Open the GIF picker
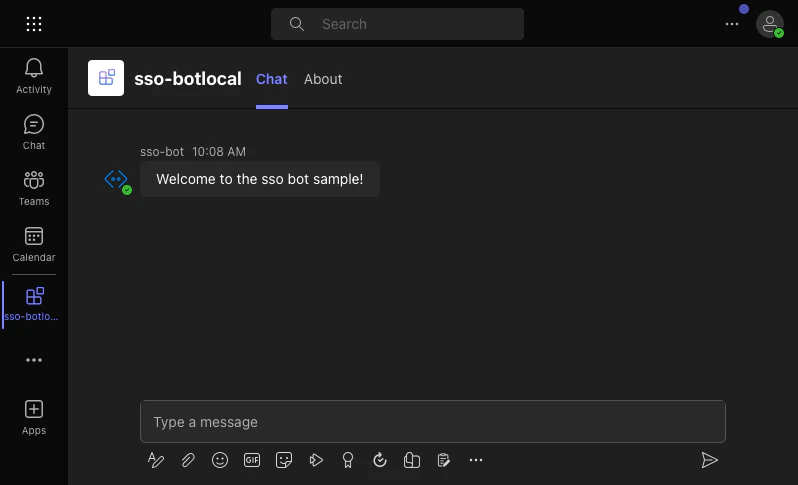This screenshot has width=798, height=485. click(252, 460)
